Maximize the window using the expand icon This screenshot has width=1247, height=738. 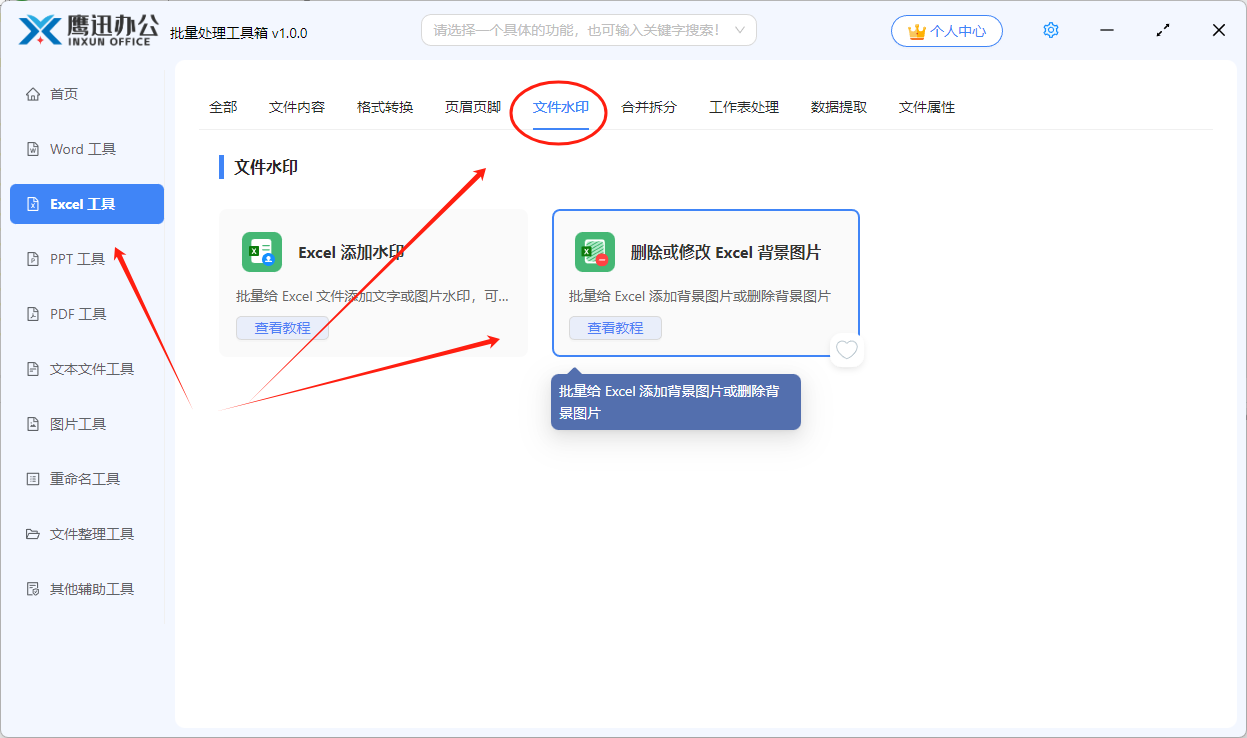1163,31
